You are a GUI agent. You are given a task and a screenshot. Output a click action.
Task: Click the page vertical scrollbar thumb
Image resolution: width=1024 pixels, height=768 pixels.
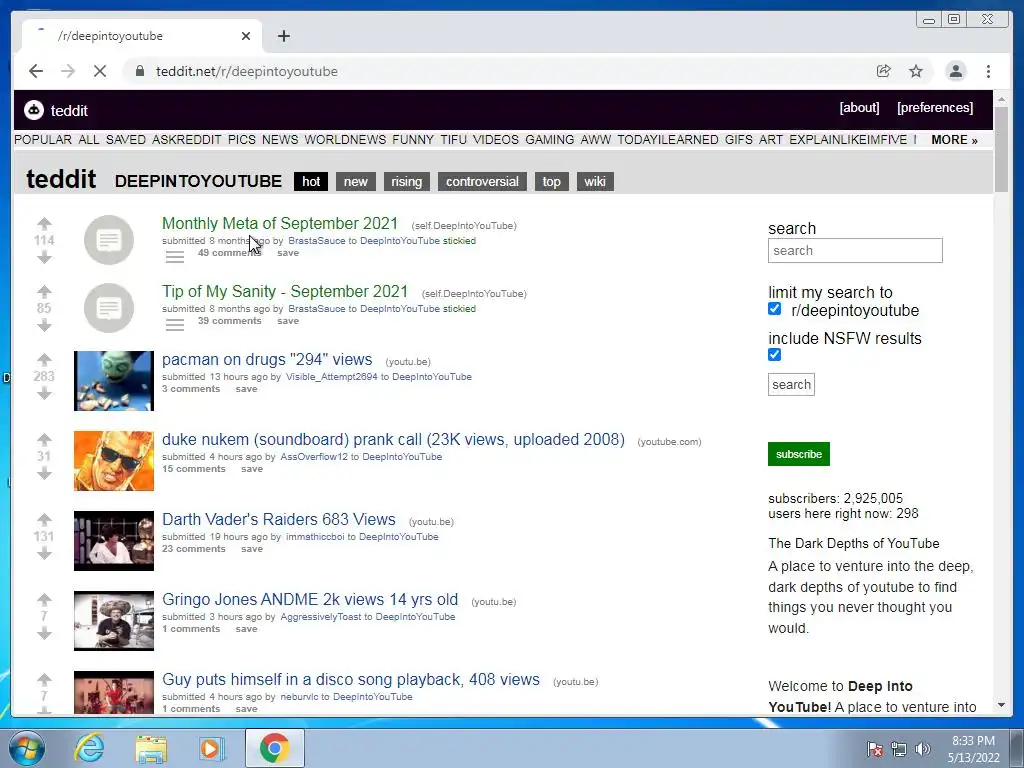tap(1001, 150)
